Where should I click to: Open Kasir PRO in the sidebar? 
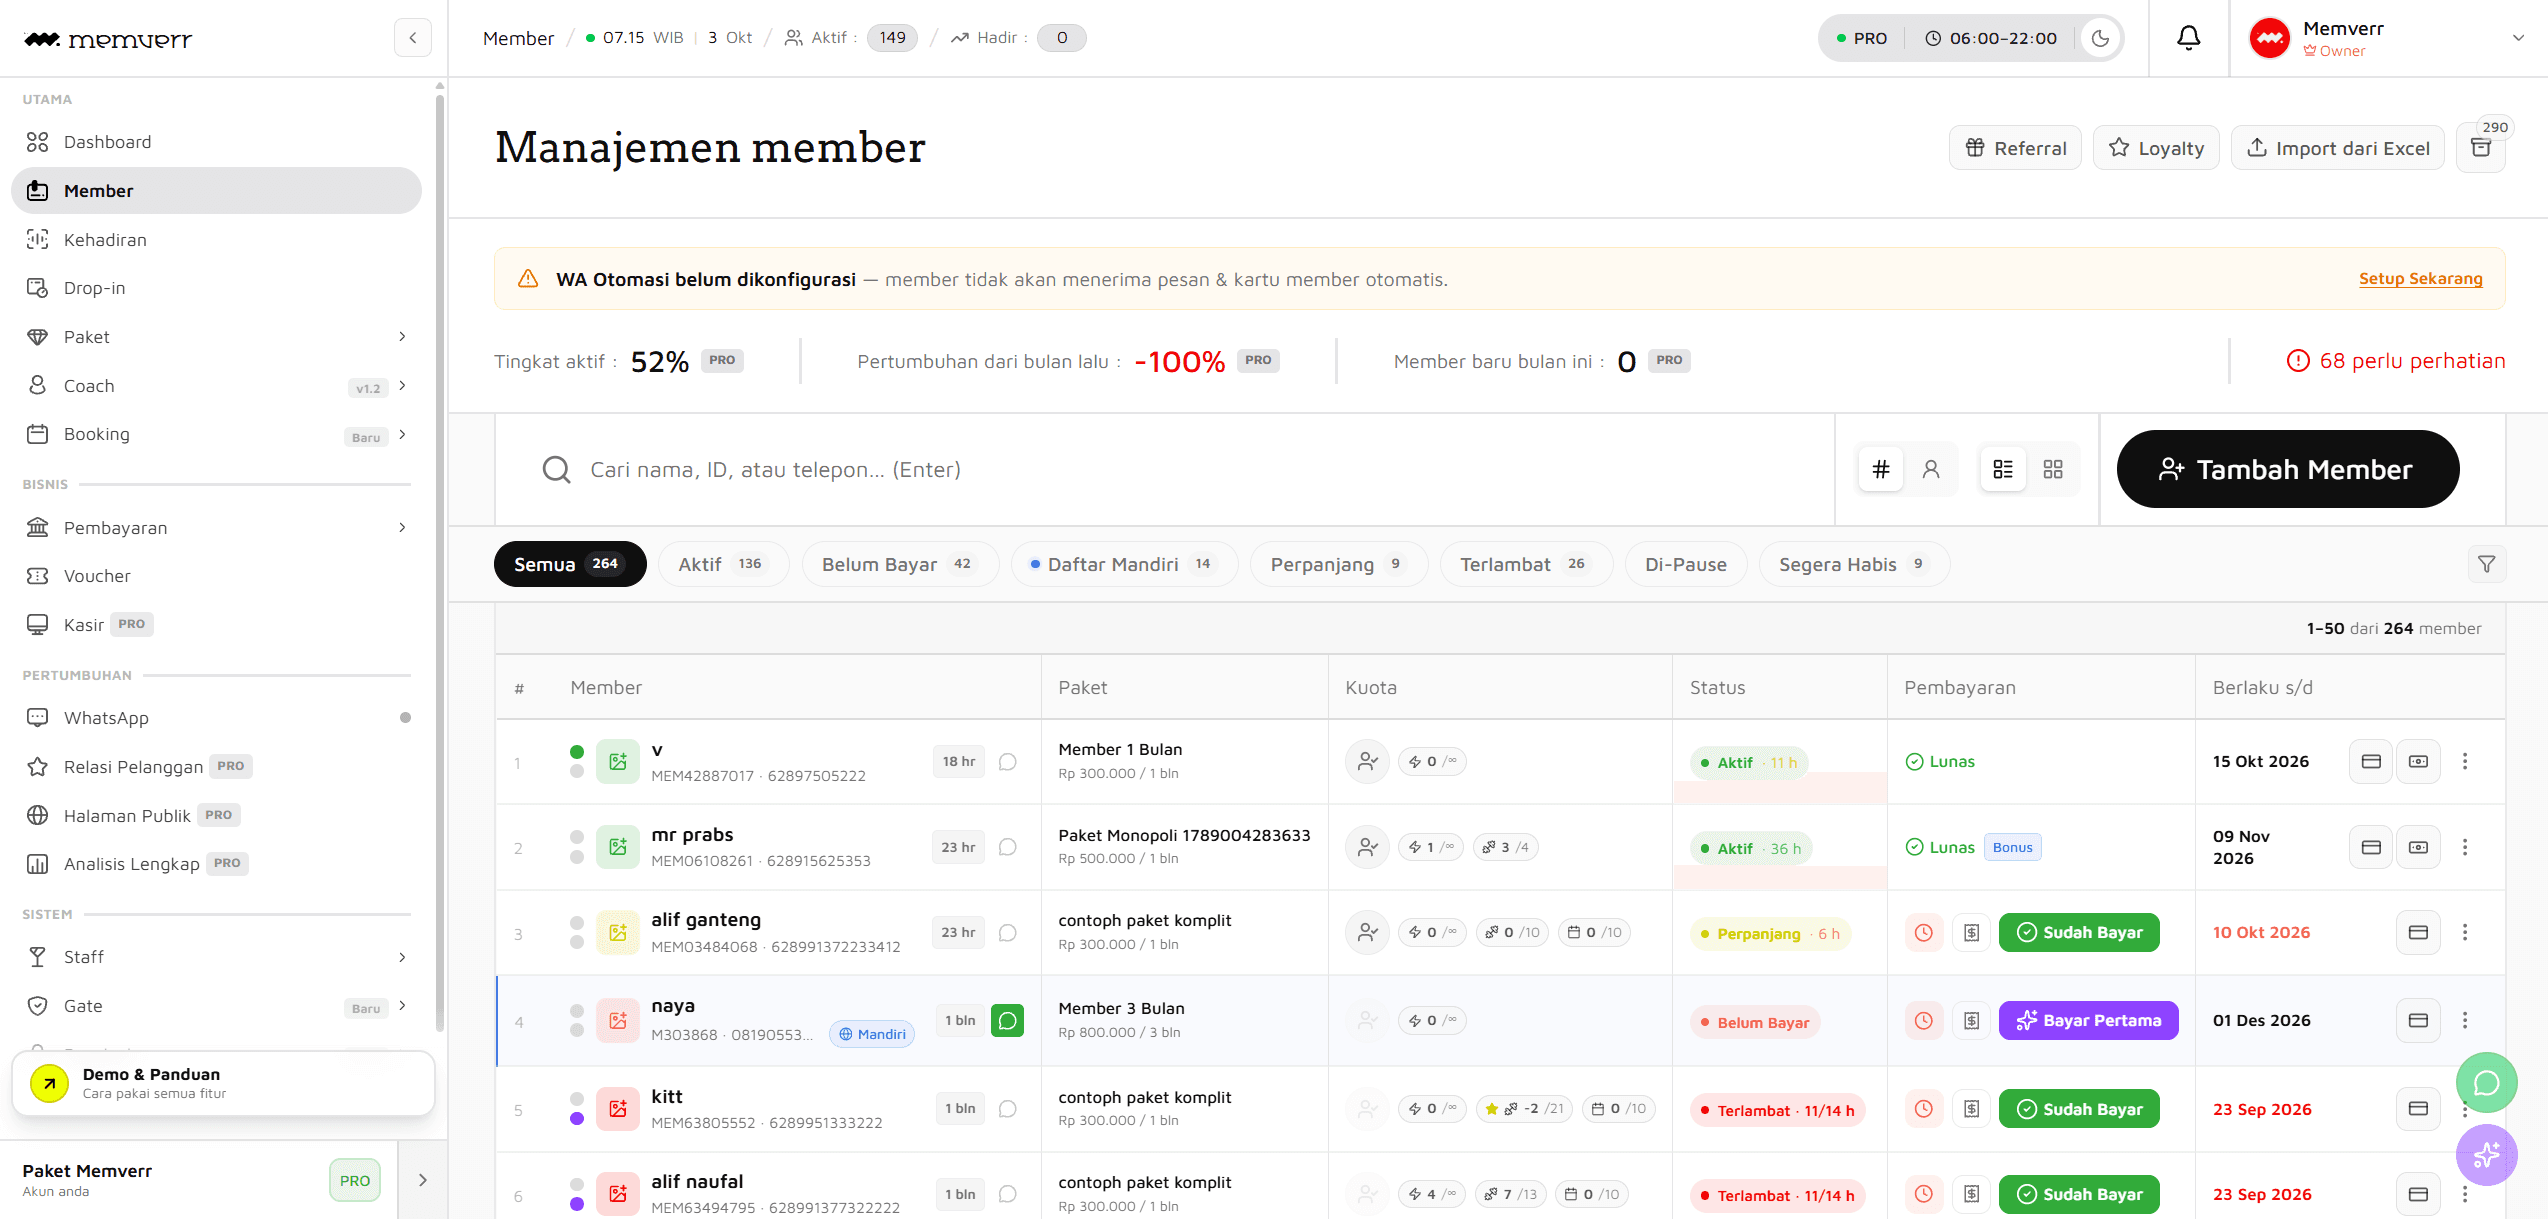216,625
